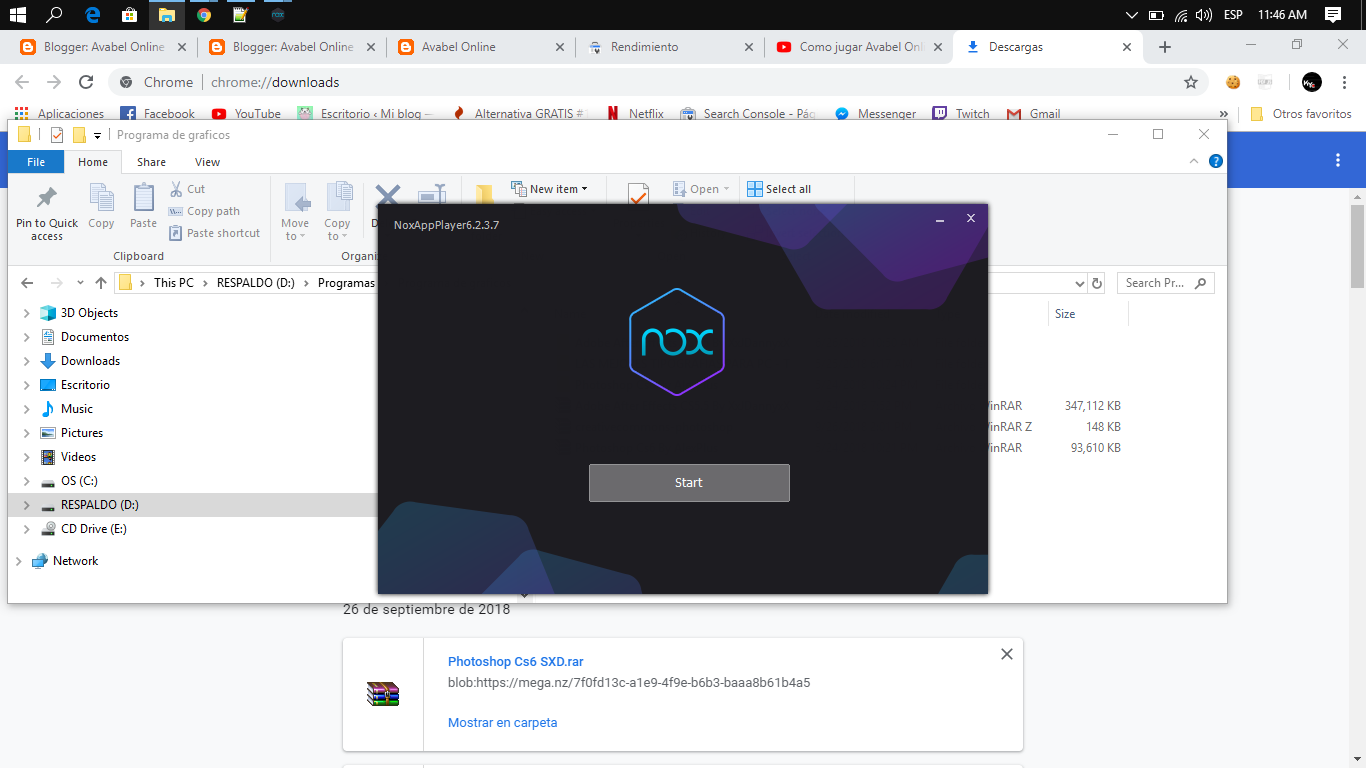1366x768 pixels.
Task: Open the Netflix bookmark
Action: (x=635, y=114)
